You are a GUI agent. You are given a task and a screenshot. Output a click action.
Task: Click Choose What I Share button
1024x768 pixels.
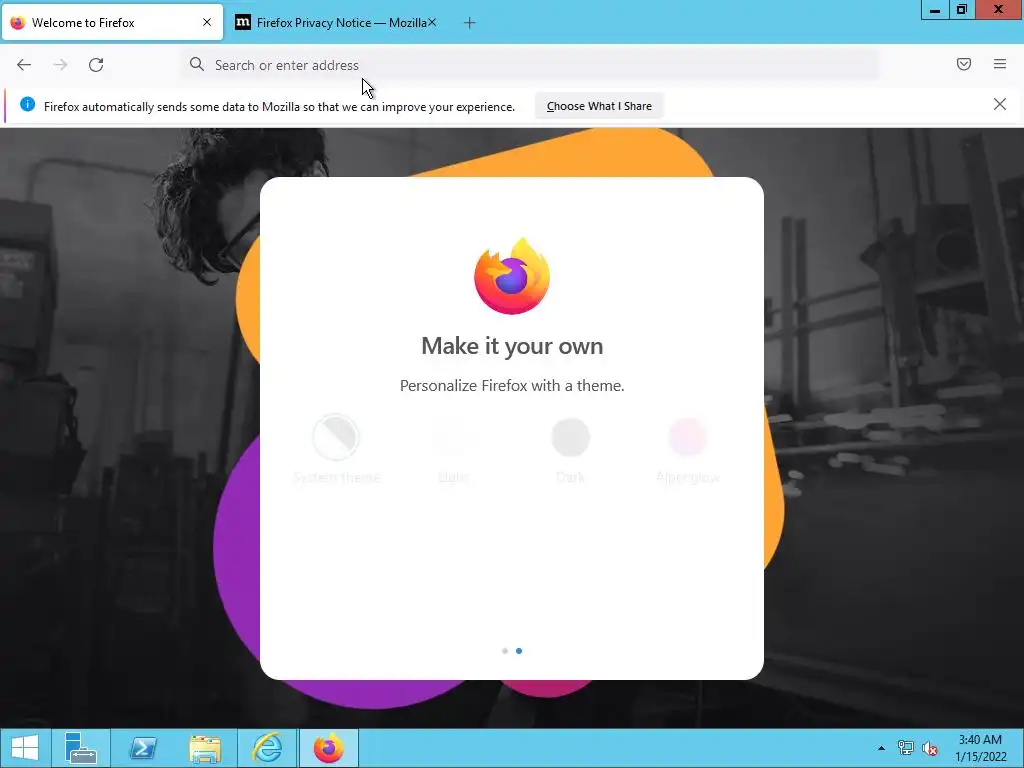599,106
